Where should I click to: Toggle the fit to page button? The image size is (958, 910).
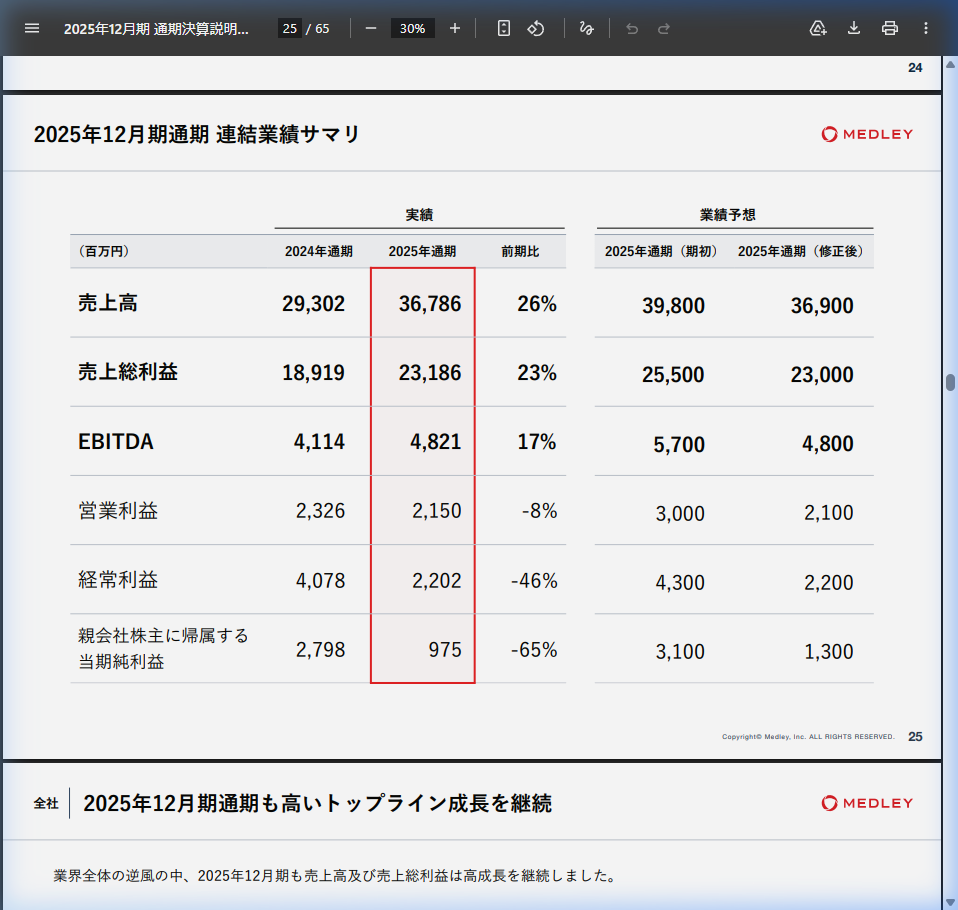click(x=504, y=28)
